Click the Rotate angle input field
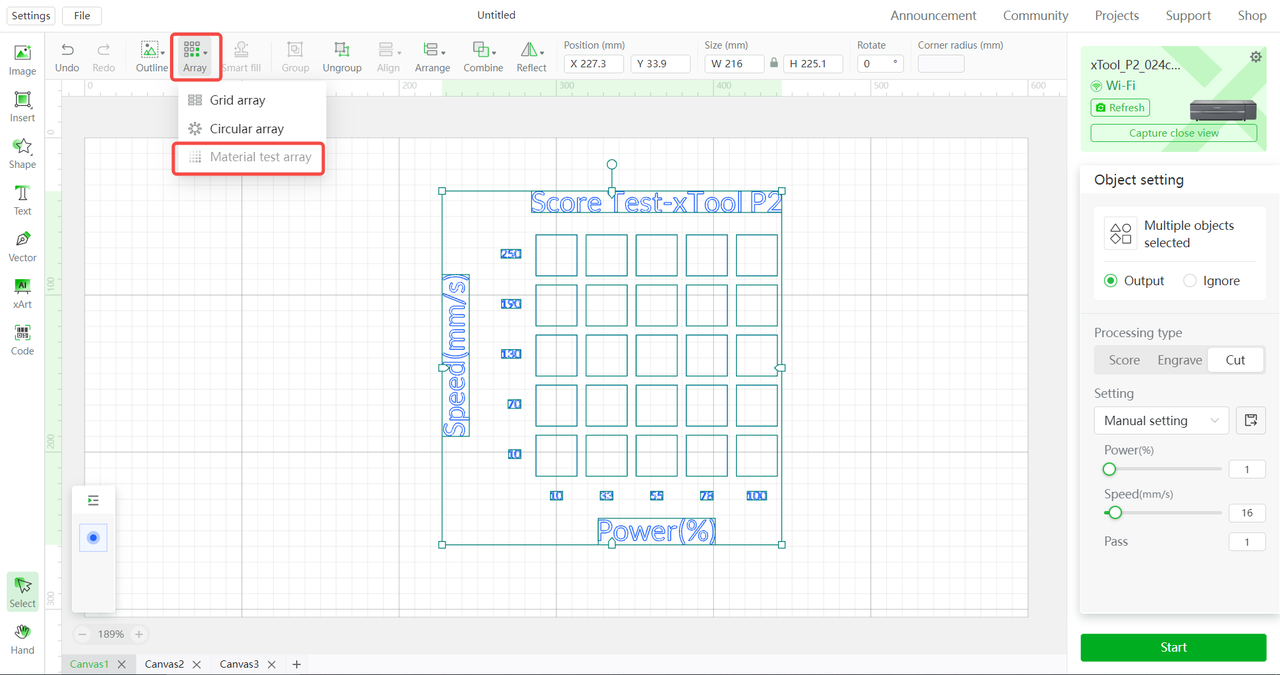The image size is (1280, 675). 881,63
